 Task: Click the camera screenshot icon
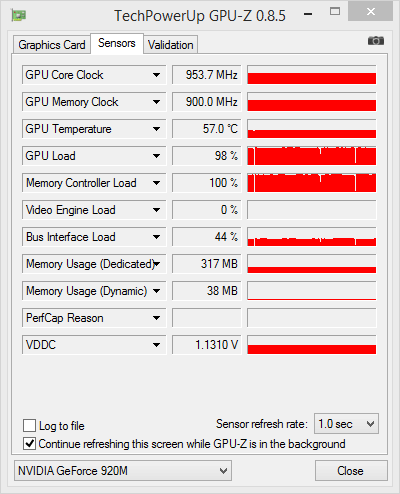(x=376, y=41)
